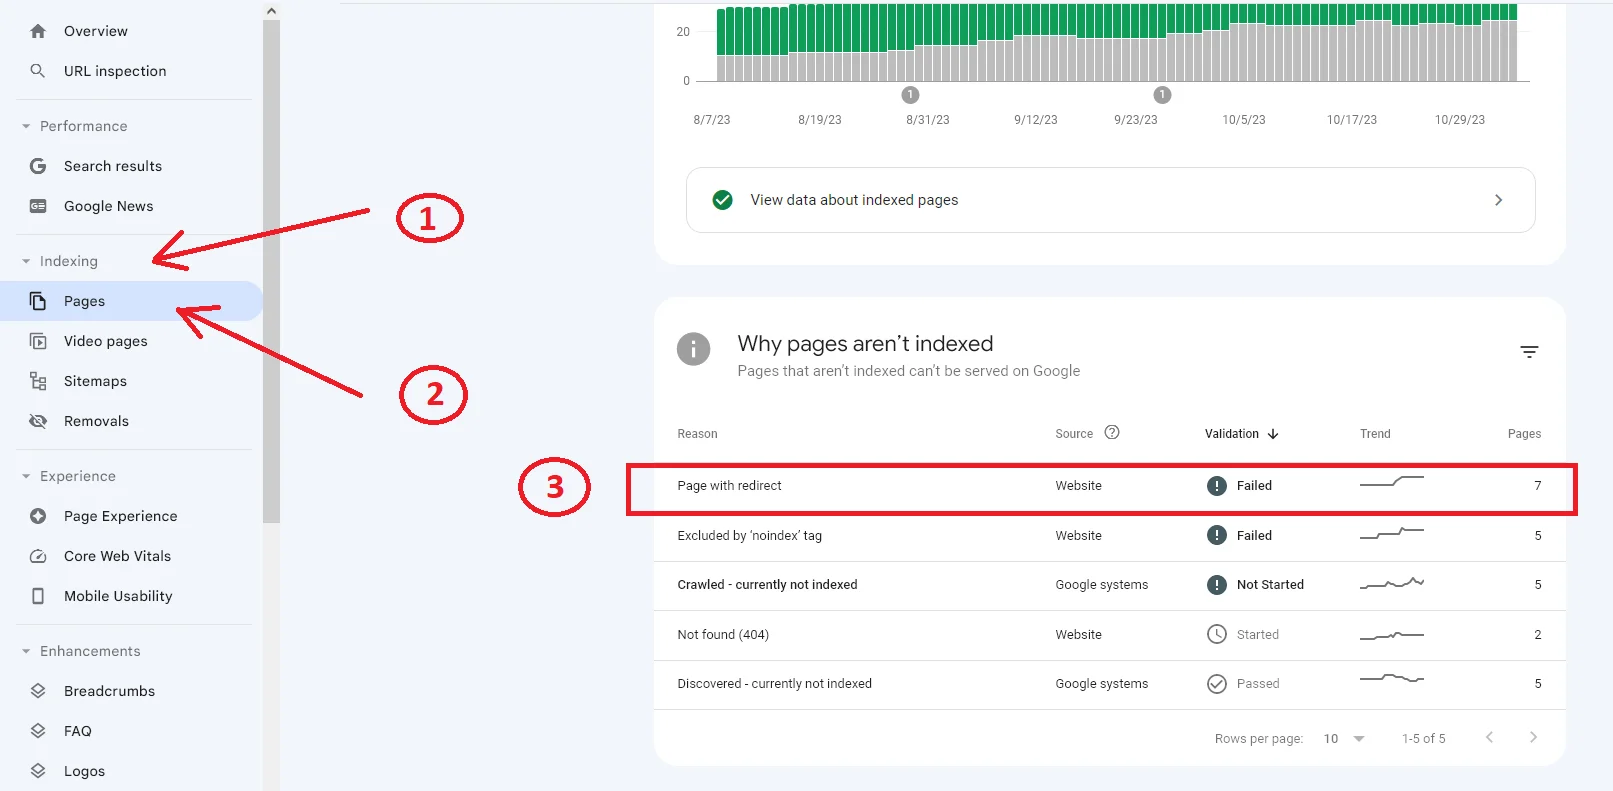The image size is (1613, 791).
Task: Open the filter icon for non-indexed reasons
Action: coord(1529,352)
